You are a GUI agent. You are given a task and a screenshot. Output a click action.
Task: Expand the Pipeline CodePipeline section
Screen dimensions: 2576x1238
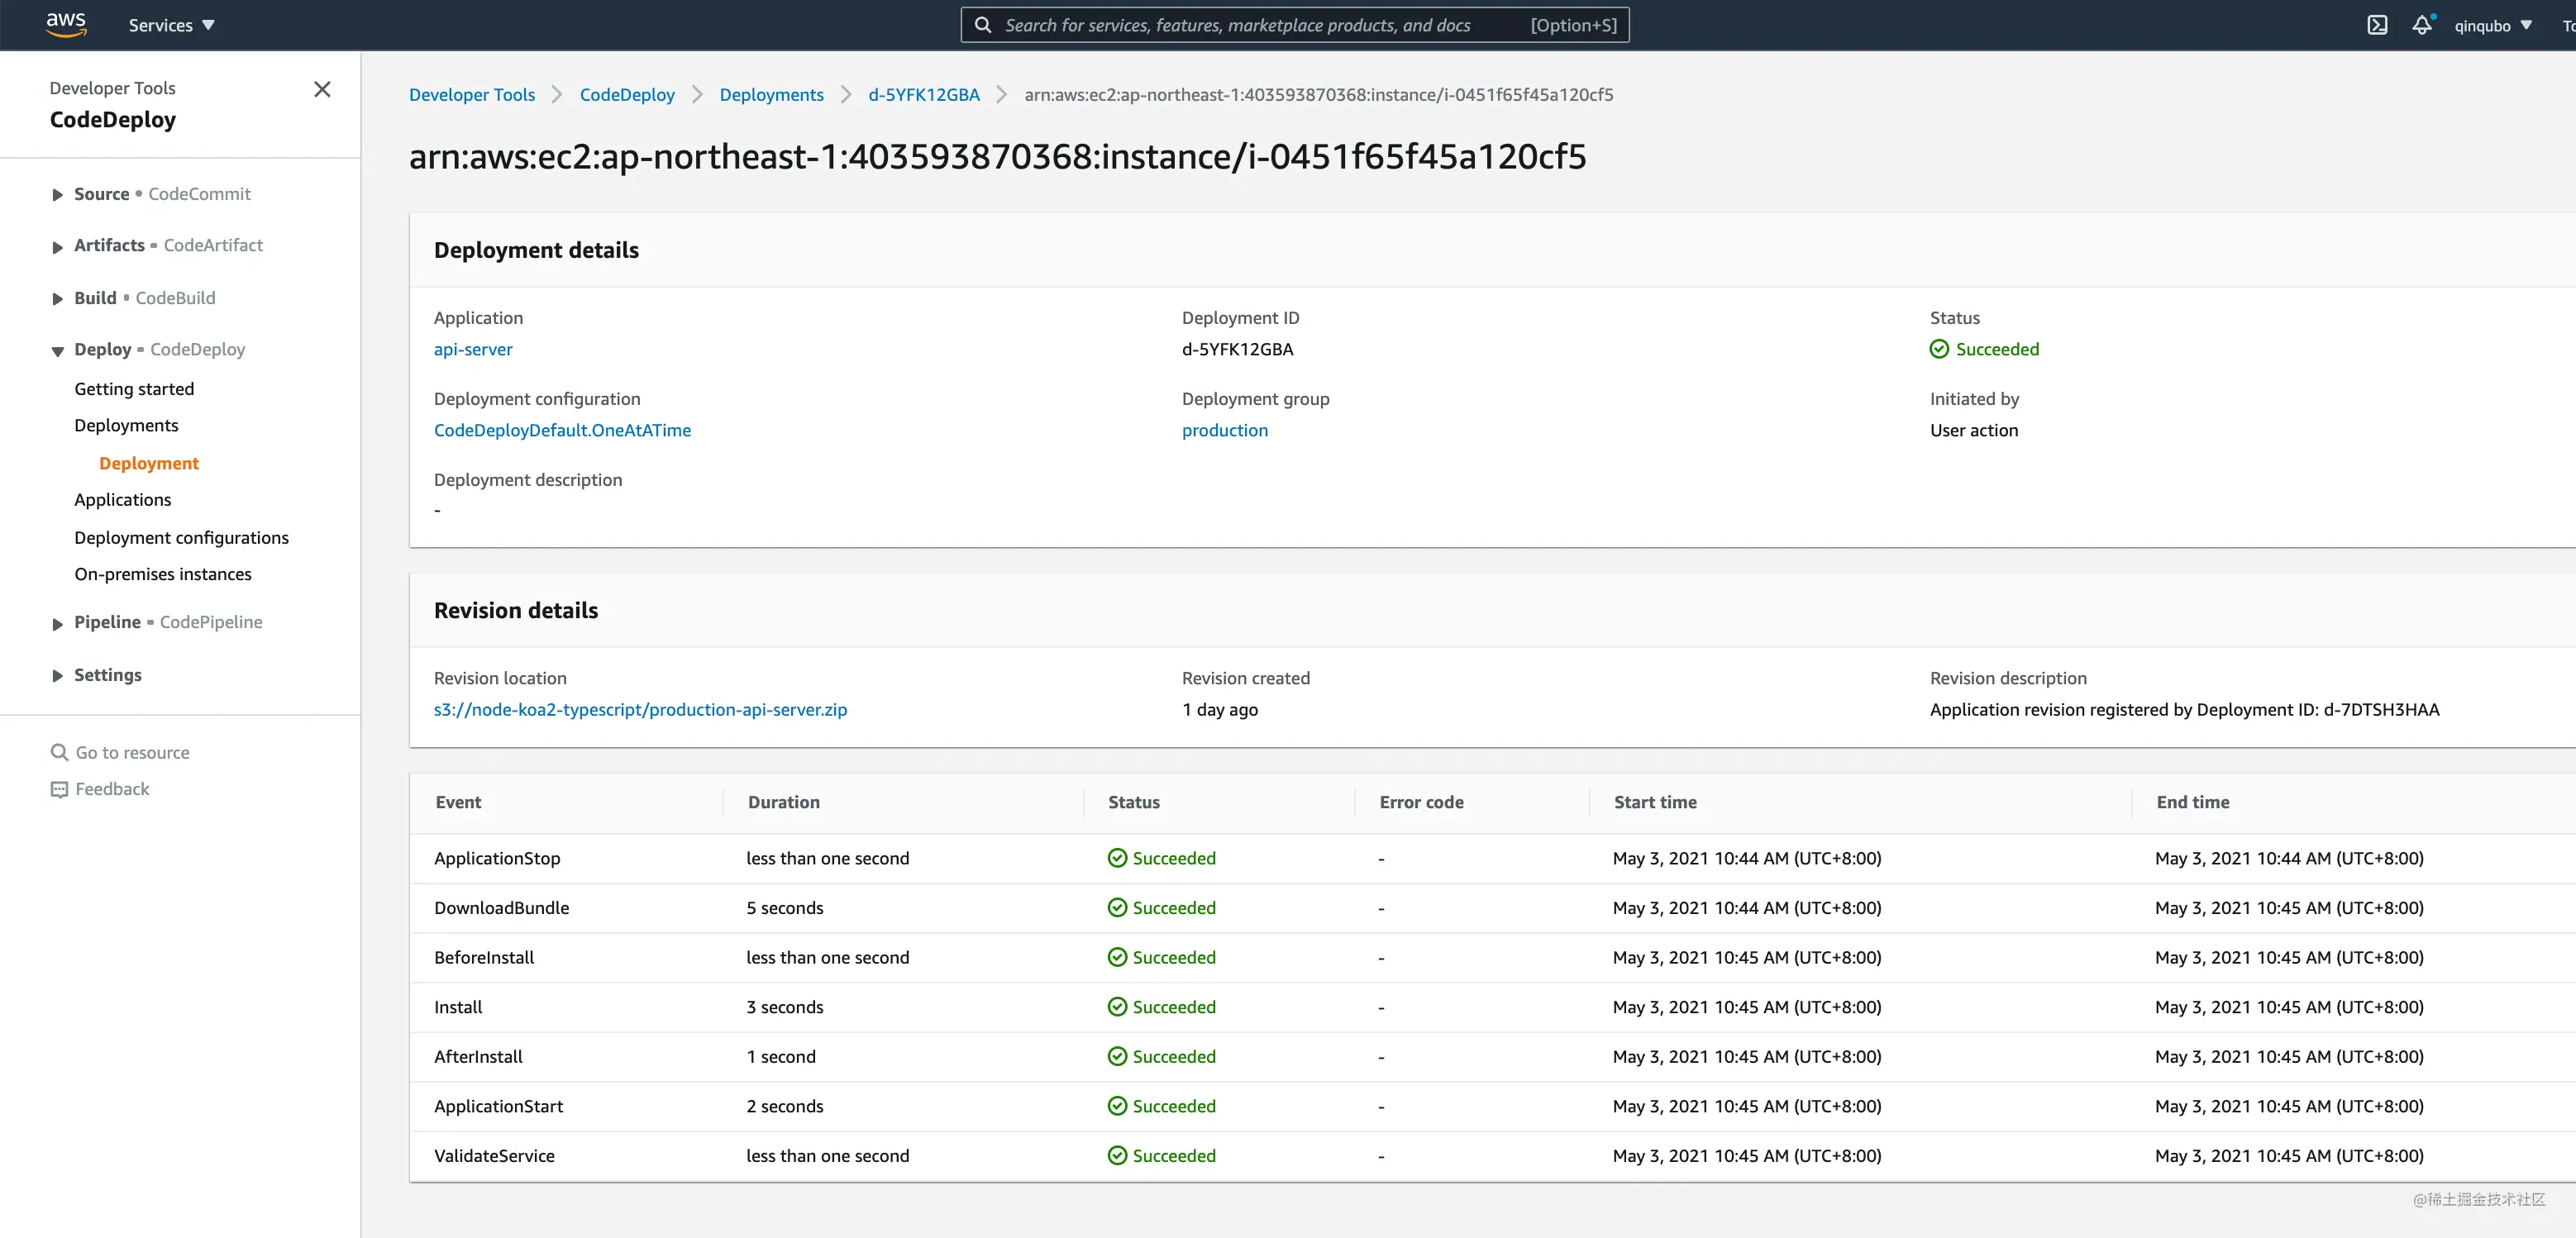(58, 623)
